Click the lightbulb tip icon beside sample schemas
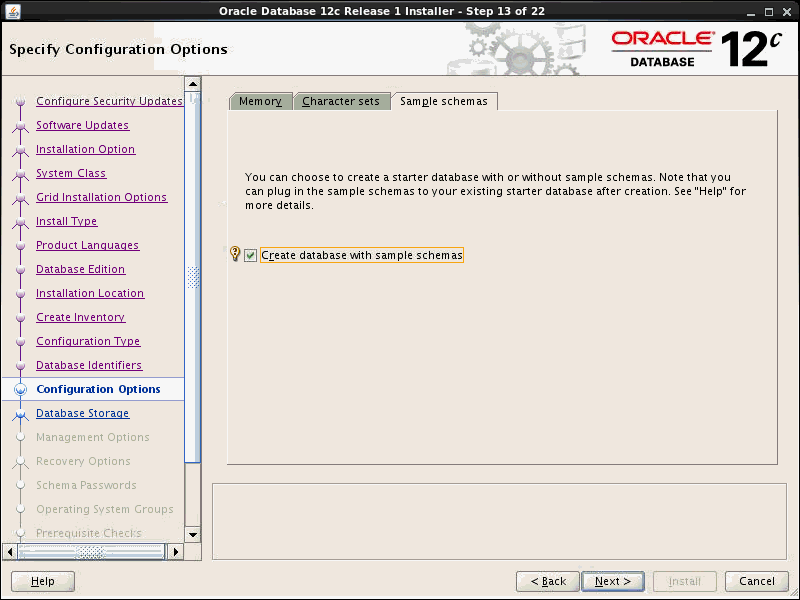The height and width of the screenshot is (600, 800). pos(234,255)
